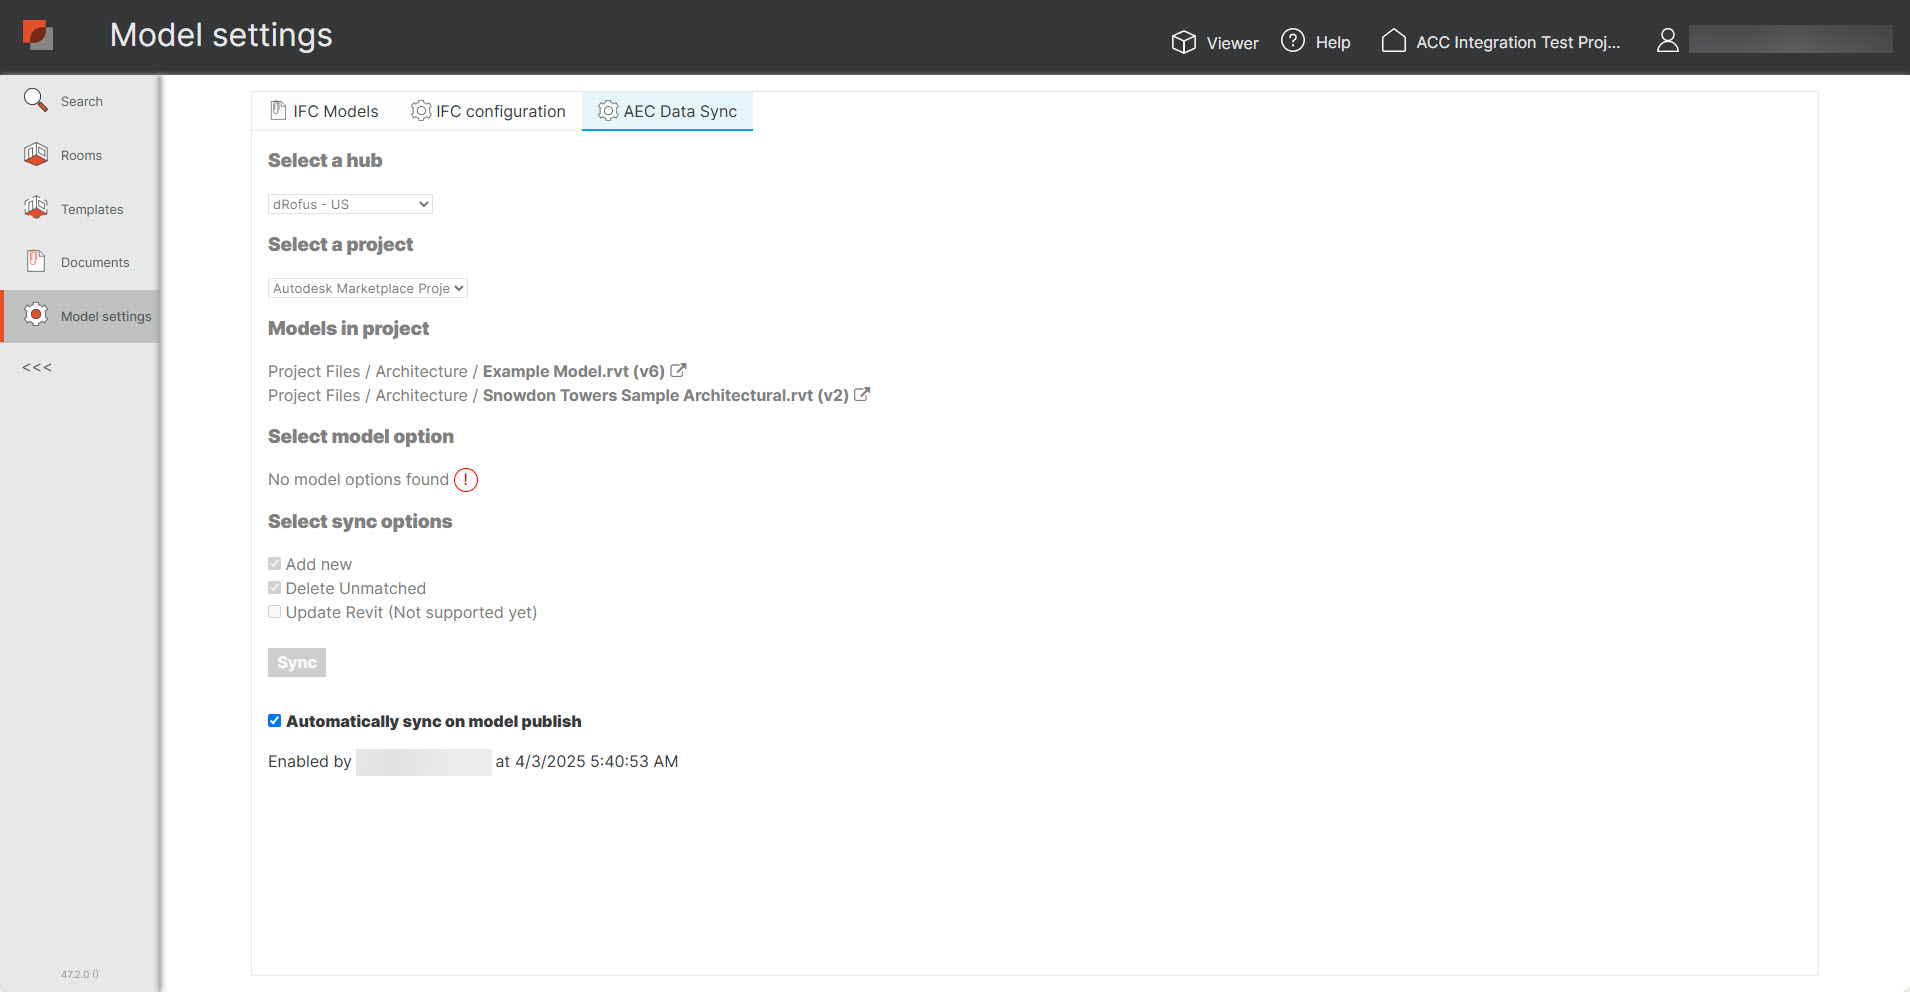The width and height of the screenshot is (1910, 992).
Task: Open Templates from the sidebar
Action: tap(36, 208)
